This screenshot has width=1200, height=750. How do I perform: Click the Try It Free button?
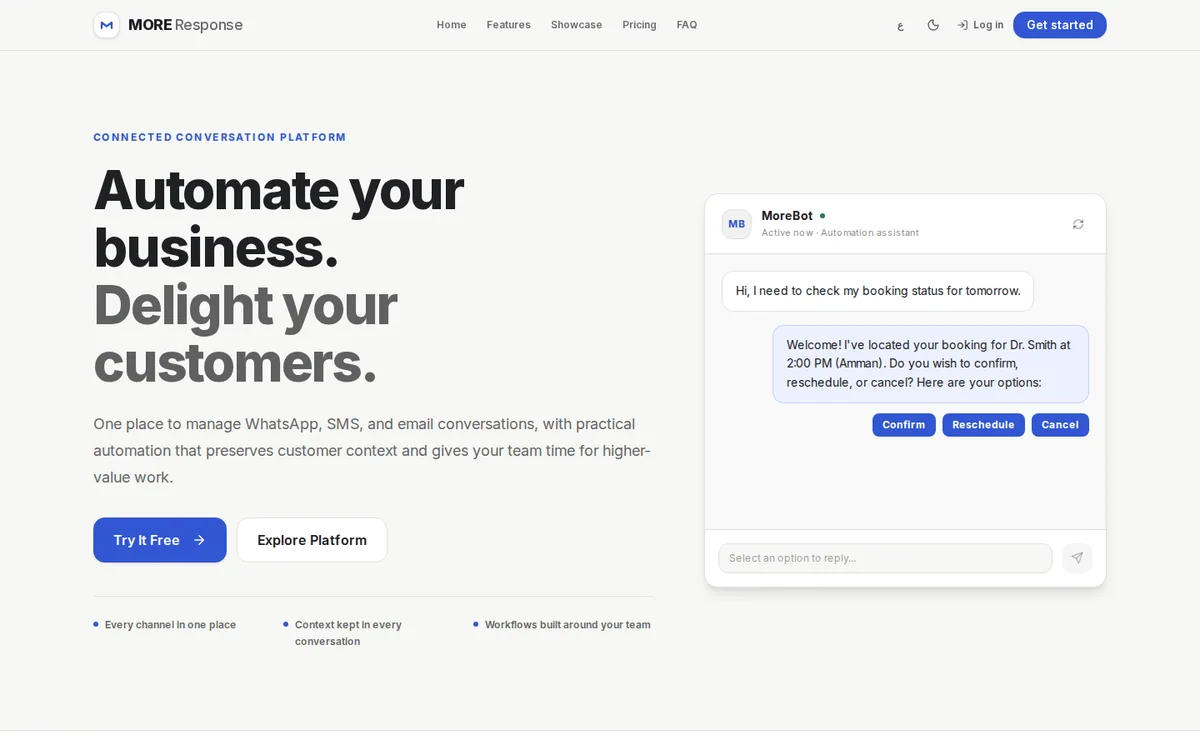(160, 540)
